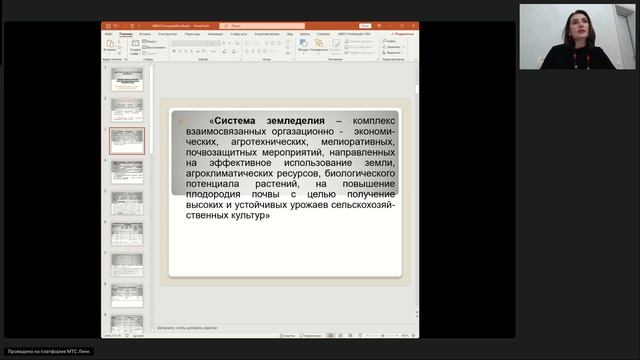Open Reading view from status bar
640x360 pixels.
tap(350, 336)
